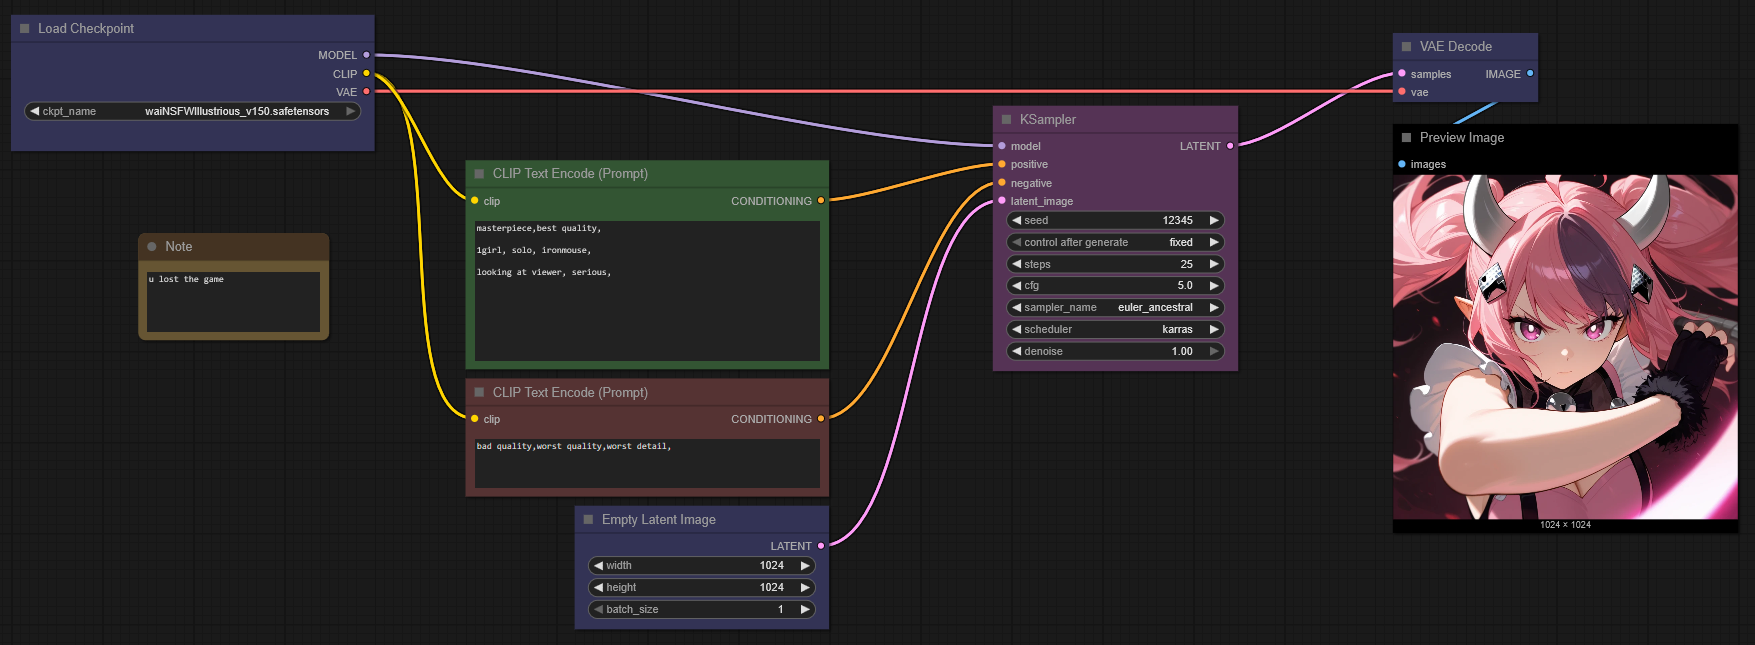The width and height of the screenshot is (1755, 645).
Task: Cycle control after generate with its right arrow
Action: tap(1214, 242)
